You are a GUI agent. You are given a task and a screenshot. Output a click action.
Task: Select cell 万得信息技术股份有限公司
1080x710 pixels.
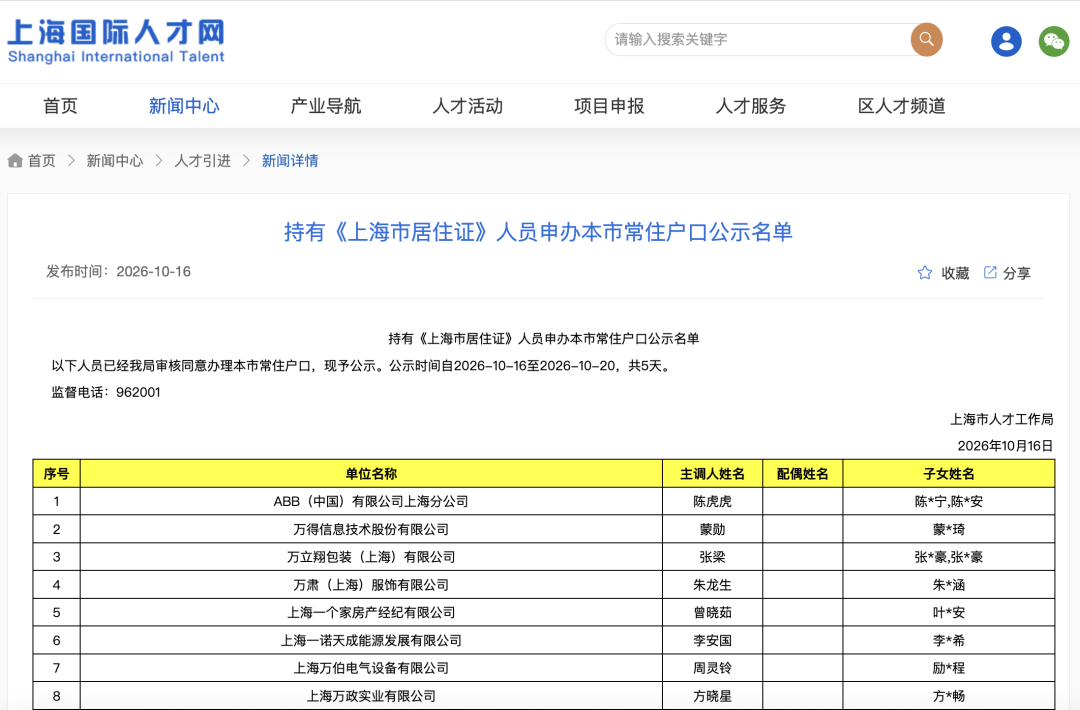coord(371,530)
